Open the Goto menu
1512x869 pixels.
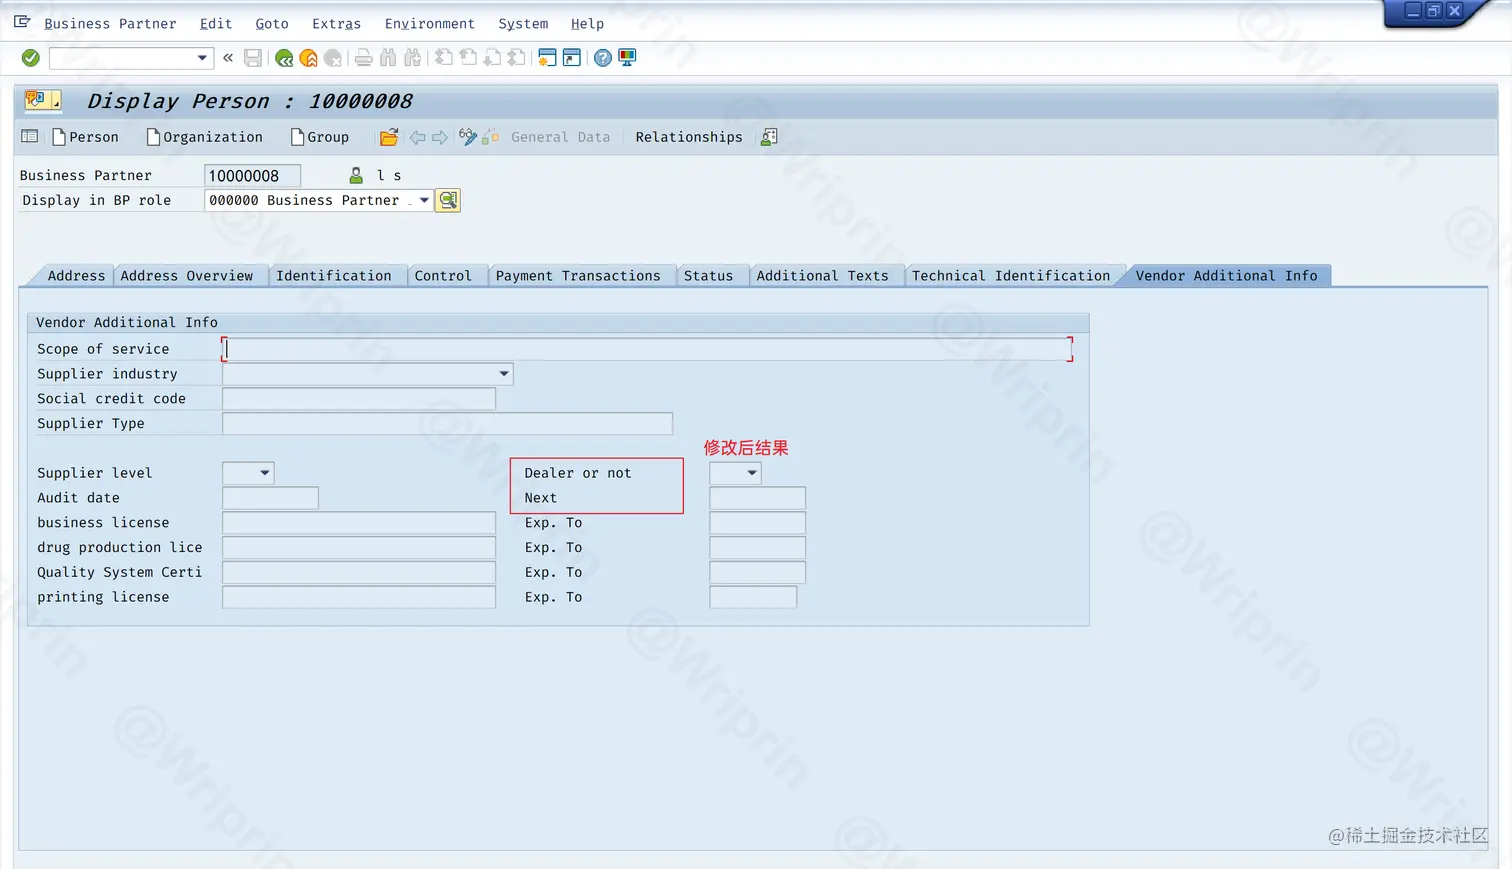click(272, 24)
